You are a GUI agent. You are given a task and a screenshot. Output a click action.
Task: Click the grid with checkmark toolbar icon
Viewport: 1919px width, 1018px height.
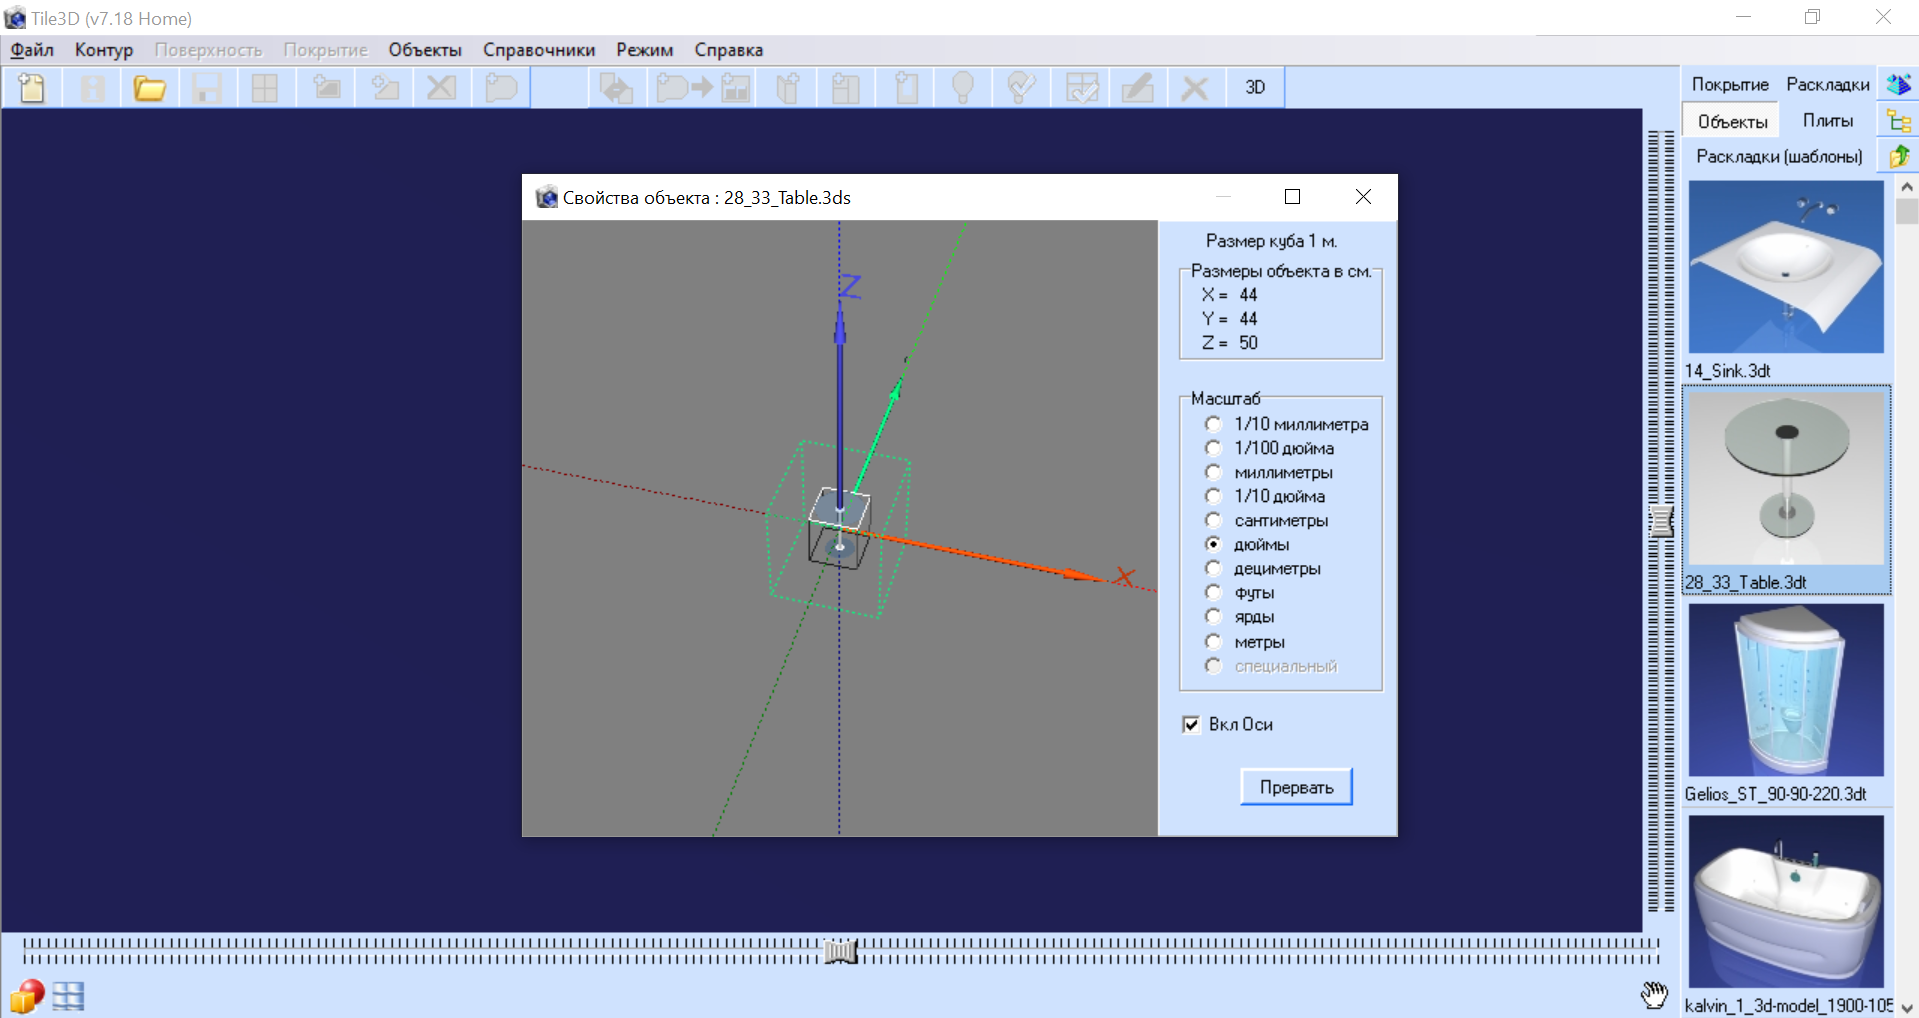(x=1081, y=88)
